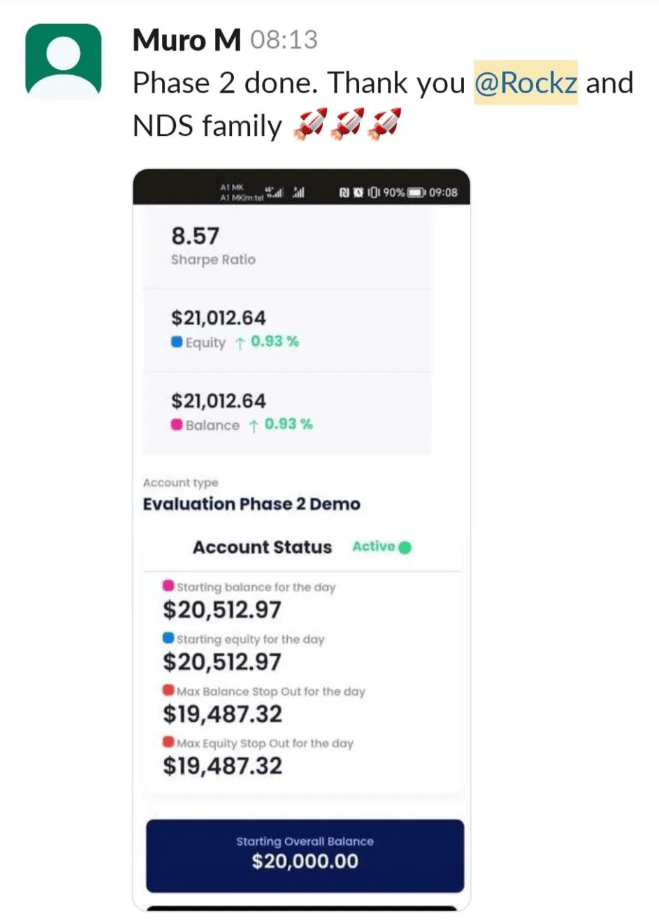Click the battery icon in phone status bar
The image size is (659, 924).
[417, 192]
